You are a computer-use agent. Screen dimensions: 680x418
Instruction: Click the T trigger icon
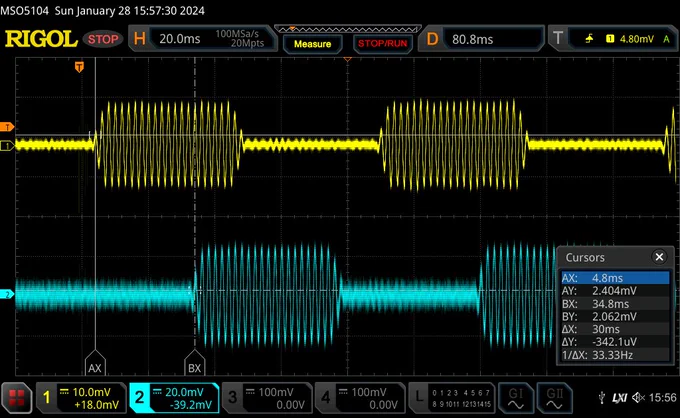[558, 39]
